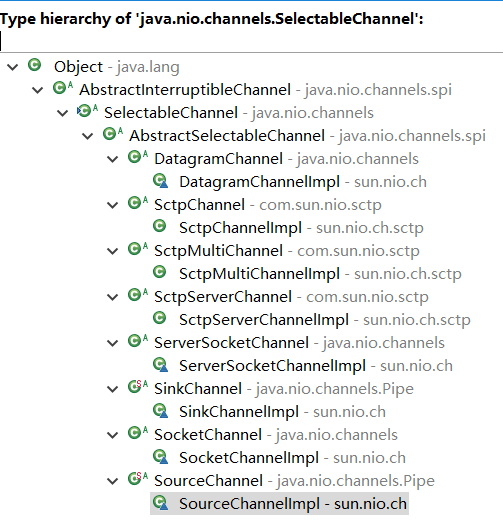The height and width of the screenshot is (532, 503).
Task: Select 'Object - java.lang' row
Action: point(116,67)
